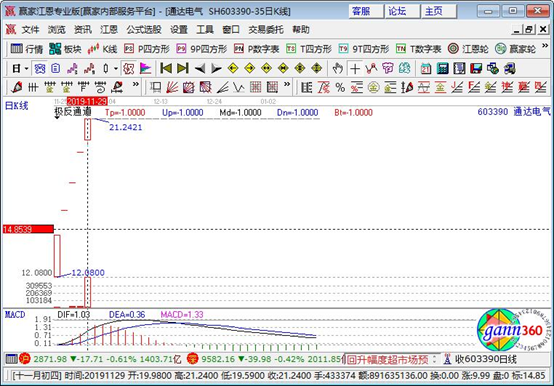Open the 9T四方形 tool

[364, 49]
